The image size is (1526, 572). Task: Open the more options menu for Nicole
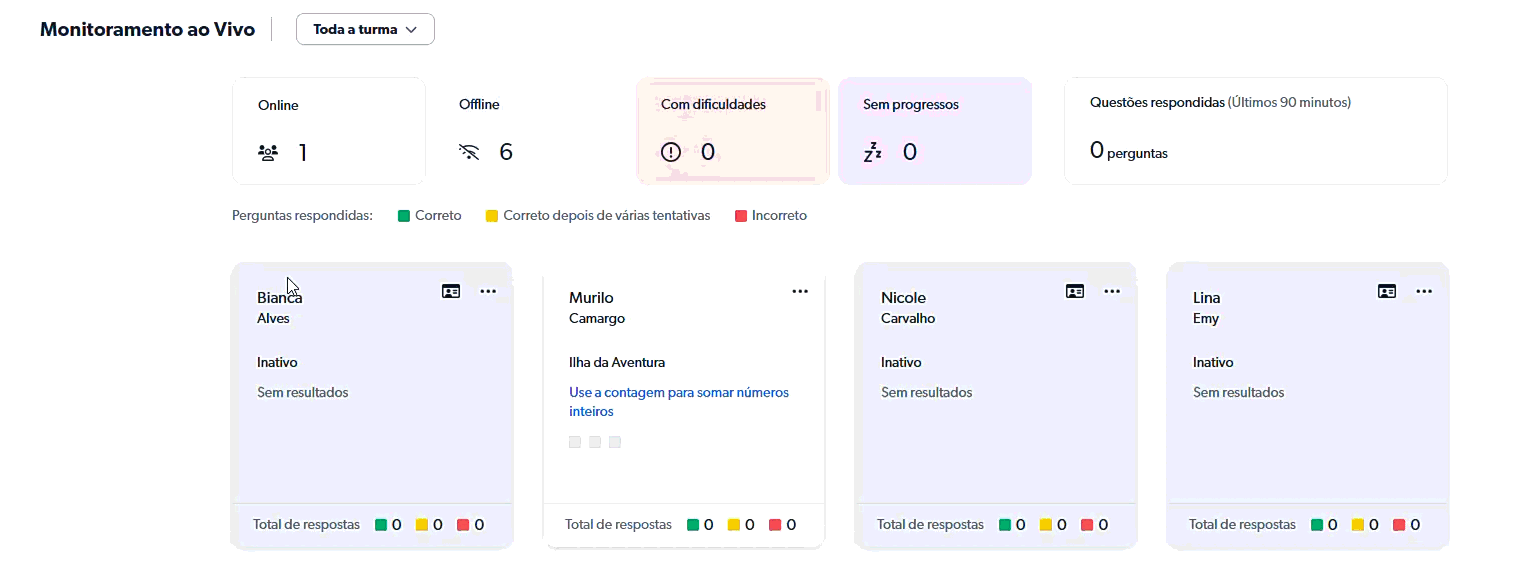pos(1112,291)
